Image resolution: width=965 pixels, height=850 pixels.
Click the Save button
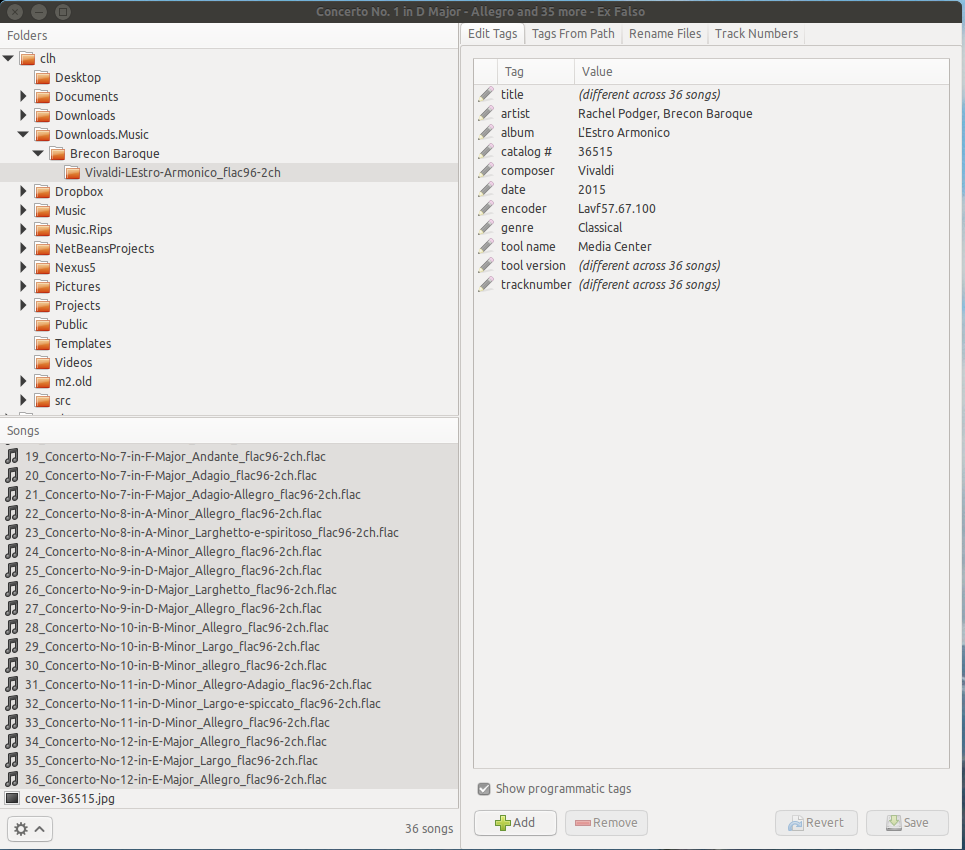click(906, 823)
